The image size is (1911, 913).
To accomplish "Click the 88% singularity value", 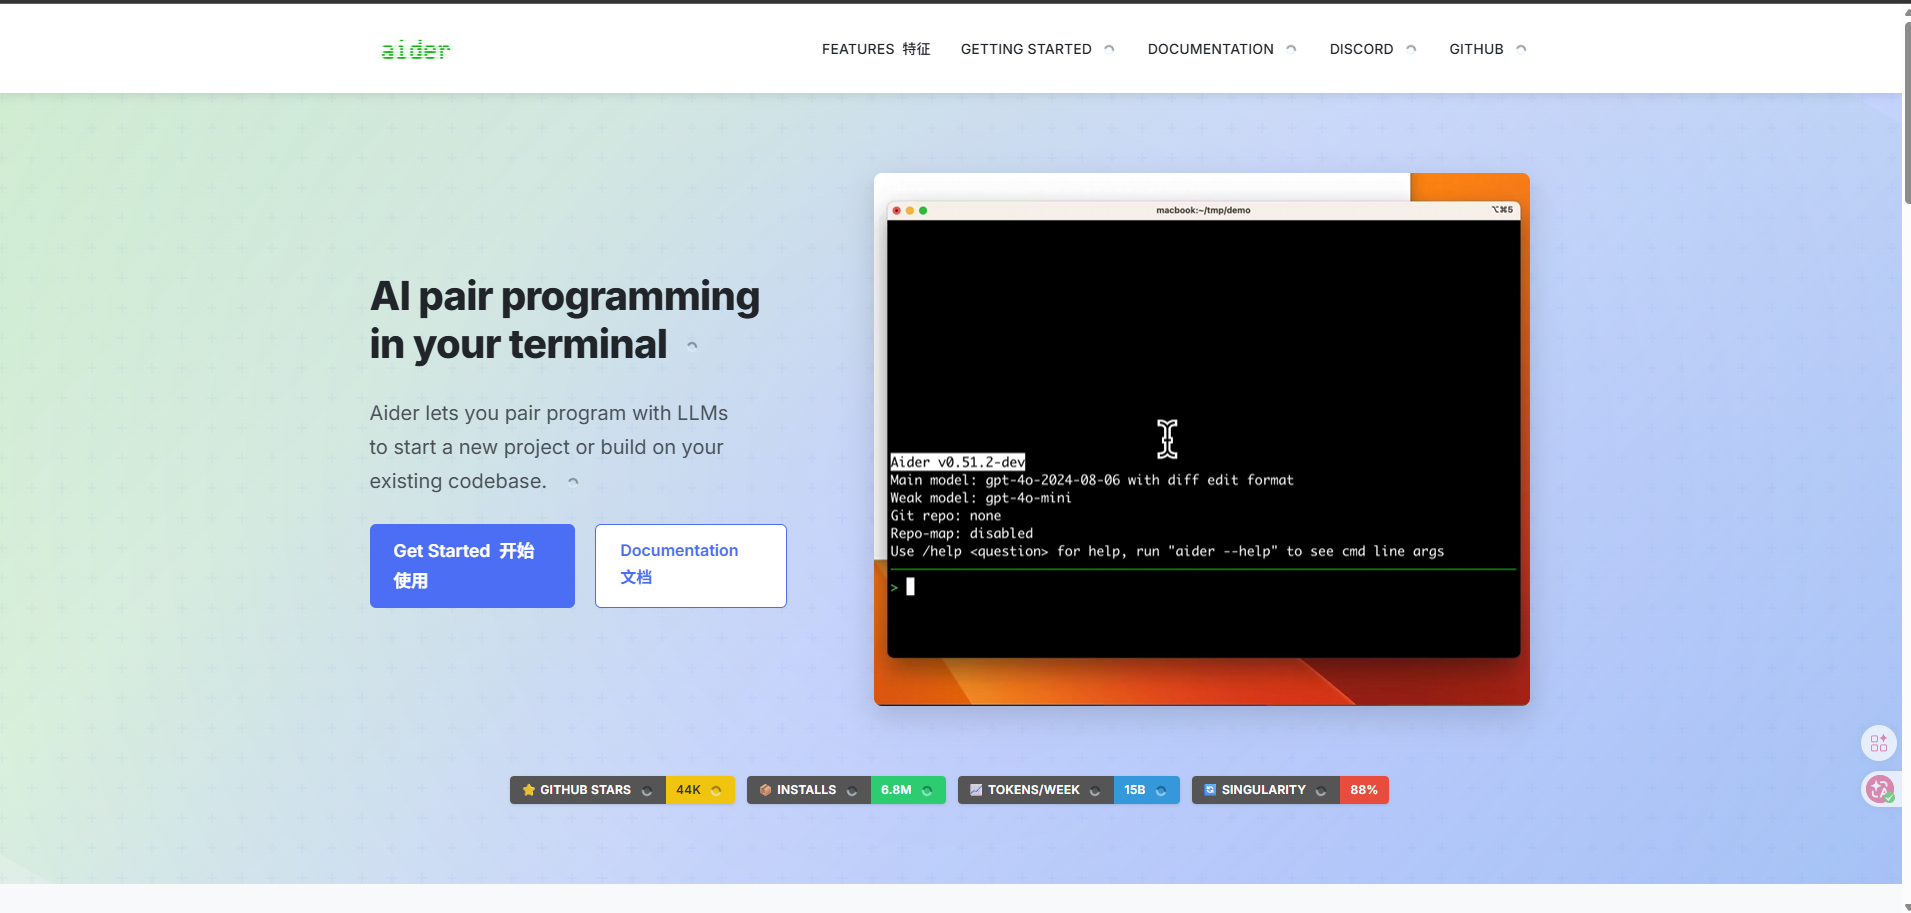I will coord(1364,790).
